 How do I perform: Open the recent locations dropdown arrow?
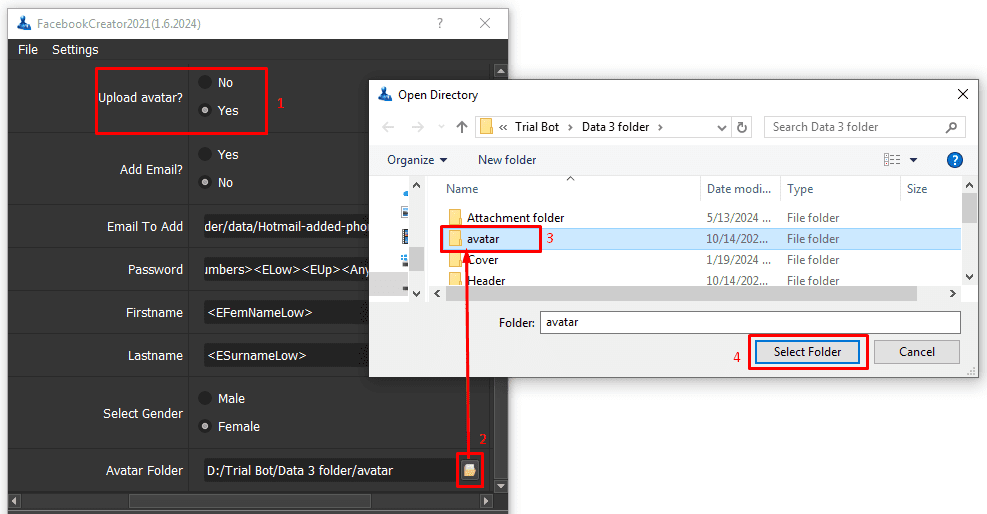(441, 127)
